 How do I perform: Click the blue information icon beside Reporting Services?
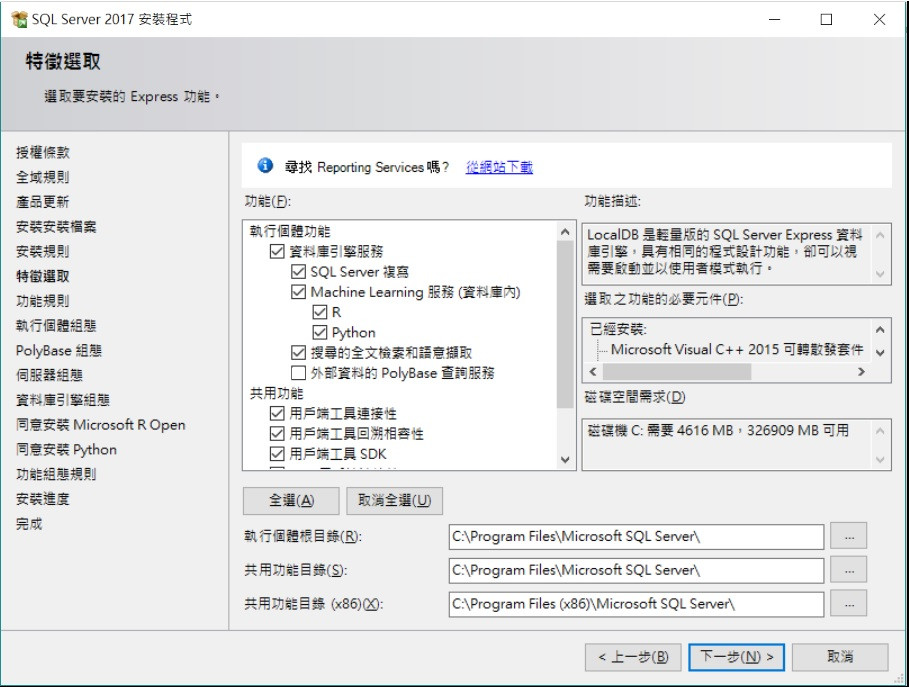[265, 166]
